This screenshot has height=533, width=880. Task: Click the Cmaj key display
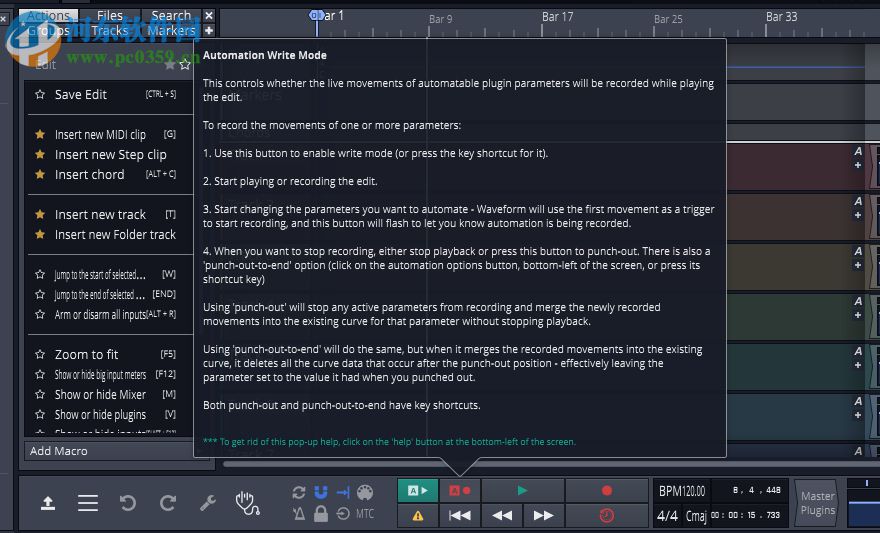pos(696,516)
